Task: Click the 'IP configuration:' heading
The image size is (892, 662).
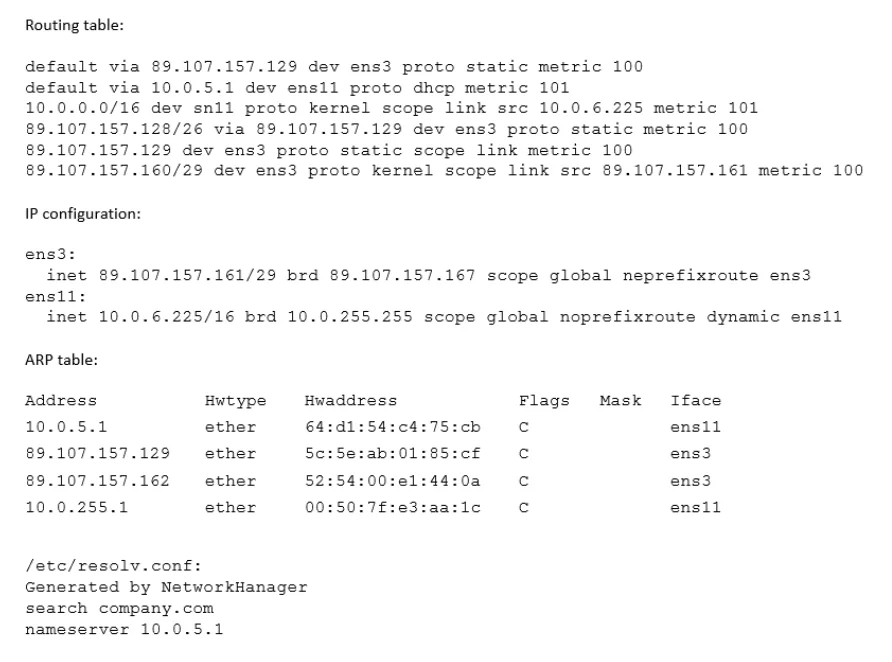Action: (x=82, y=214)
